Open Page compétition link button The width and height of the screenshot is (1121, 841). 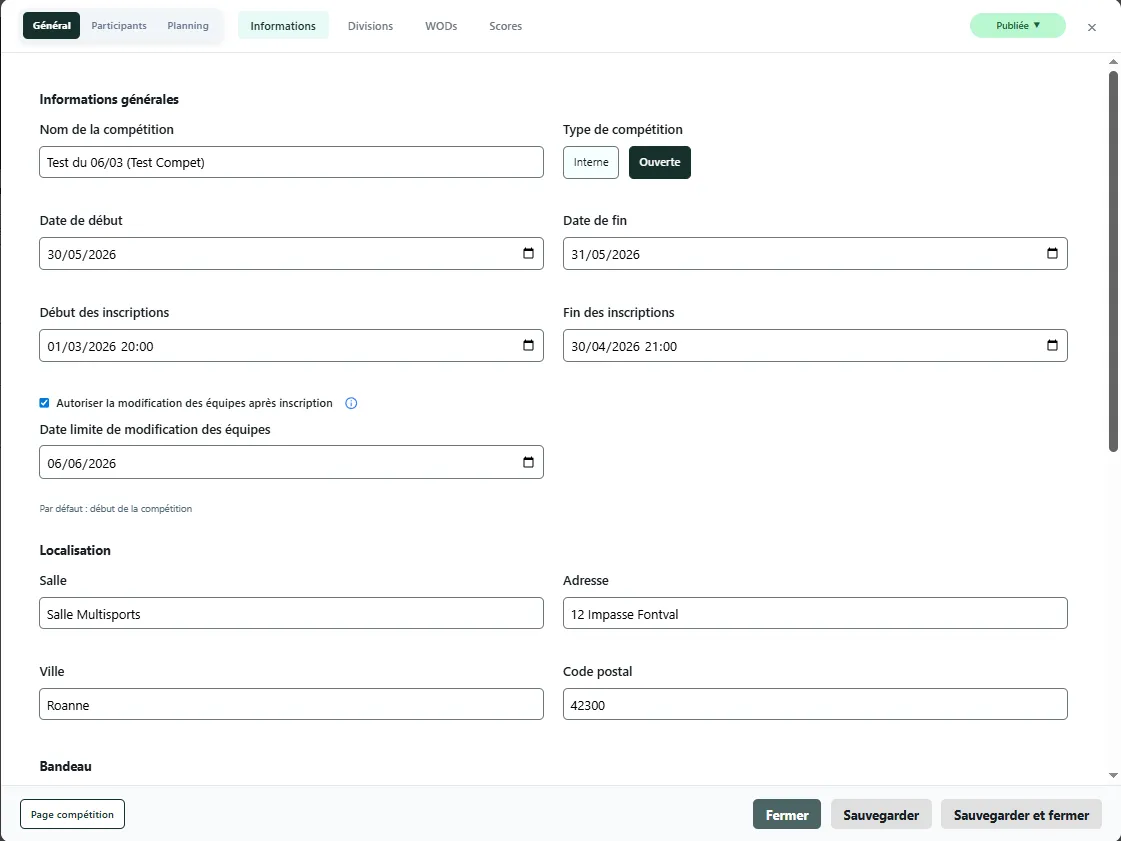pos(72,814)
